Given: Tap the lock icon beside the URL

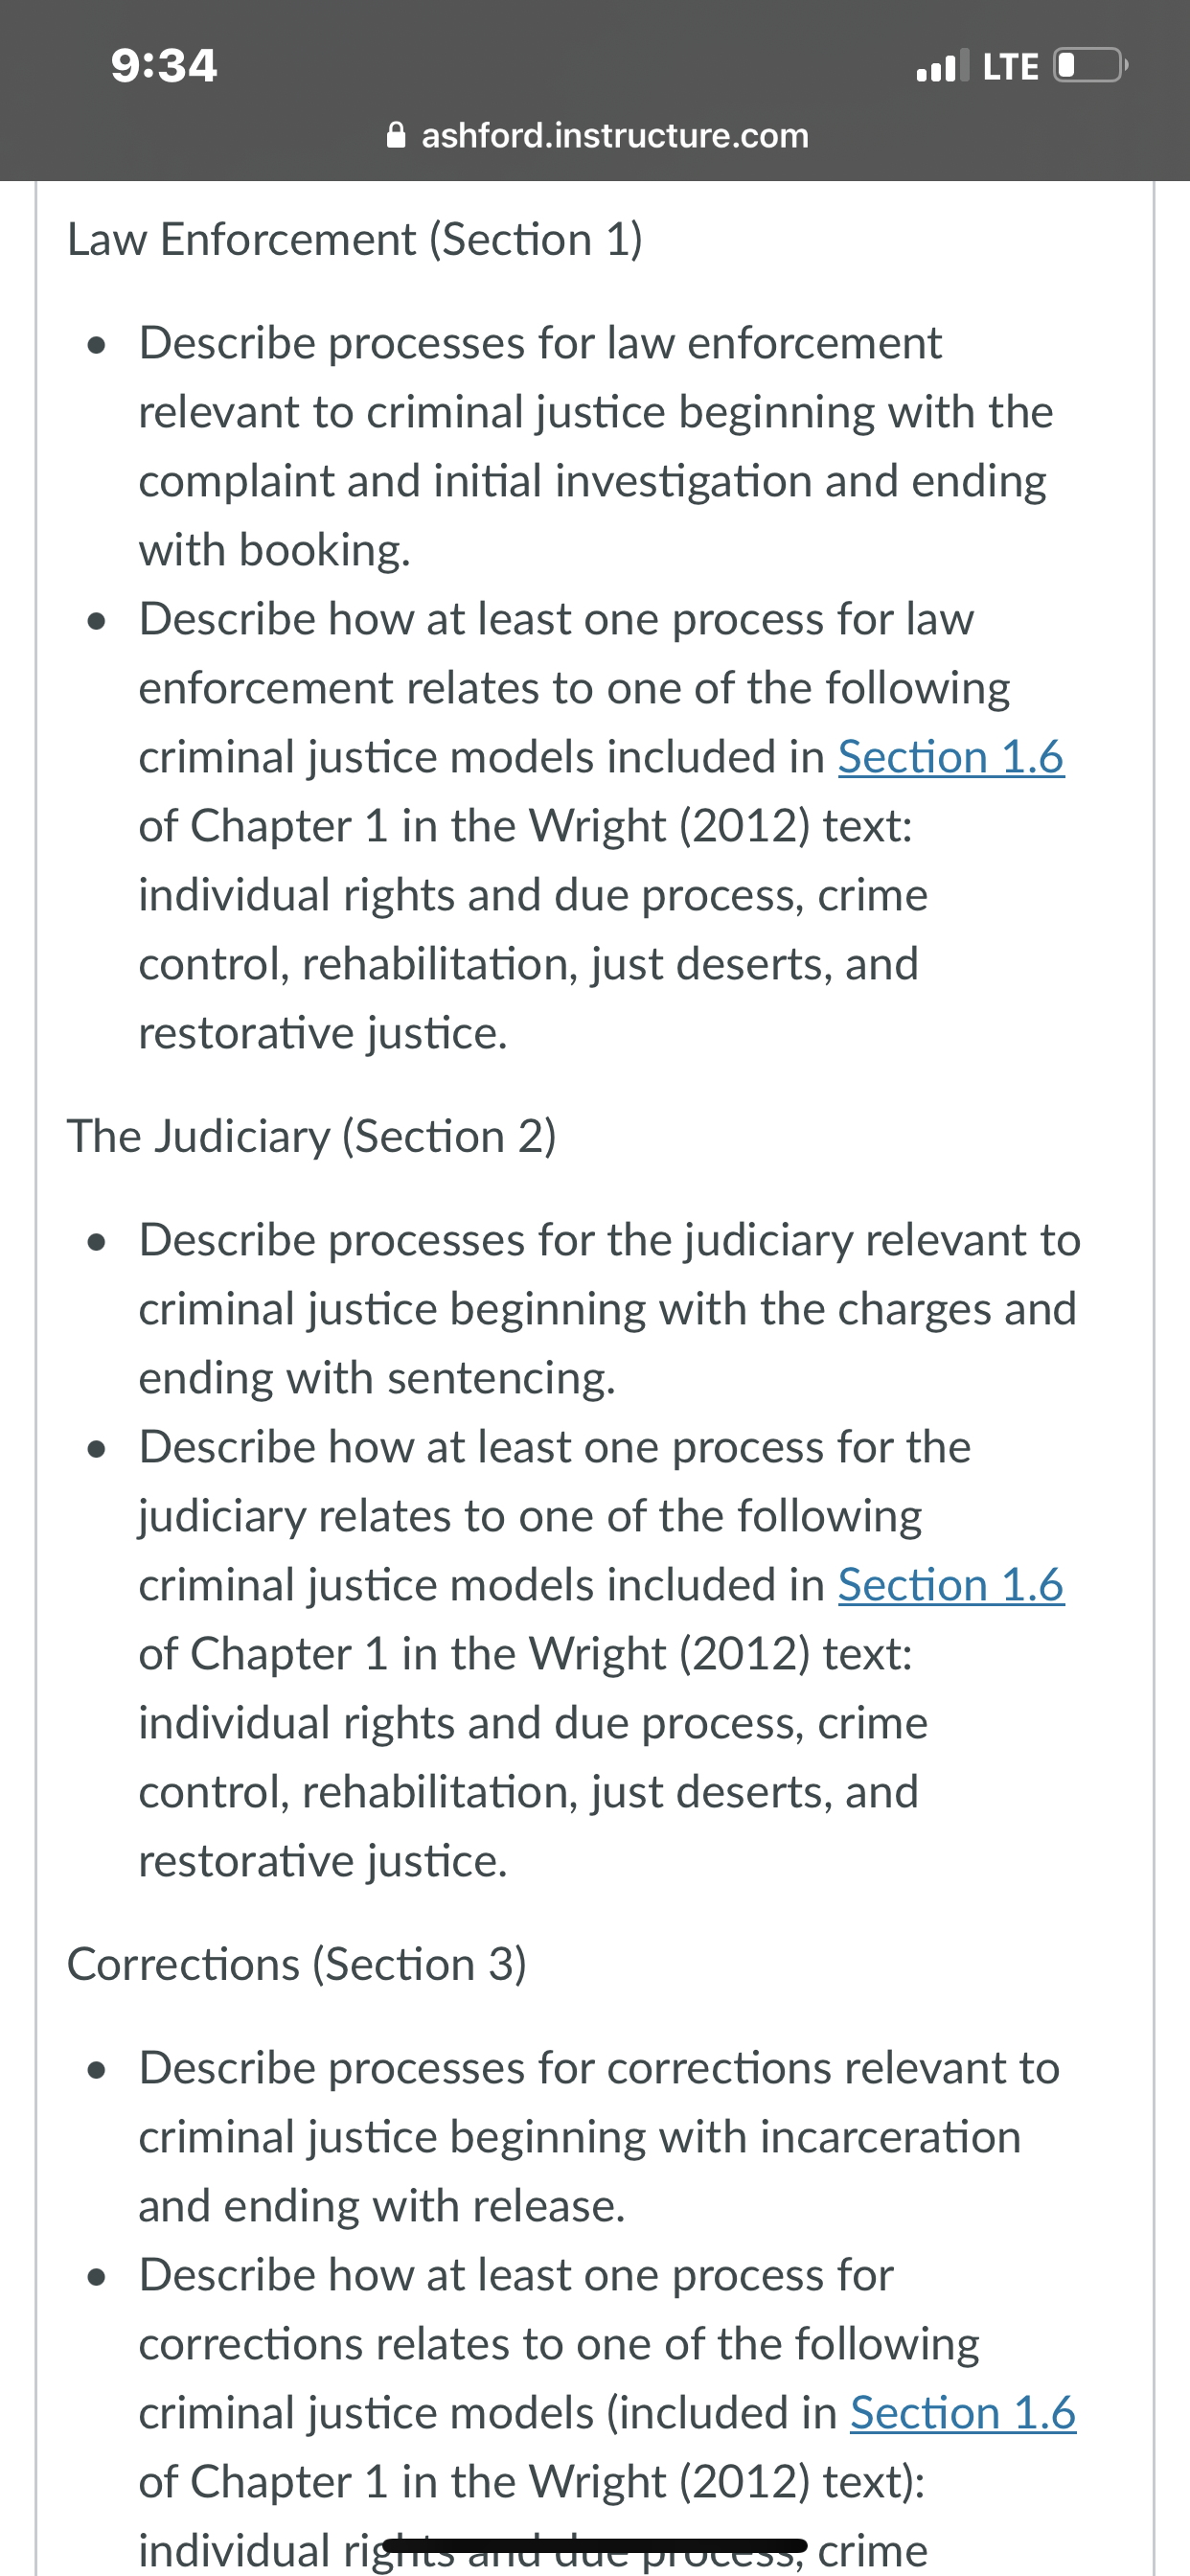Looking at the screenshot, I should coord(396,135).
